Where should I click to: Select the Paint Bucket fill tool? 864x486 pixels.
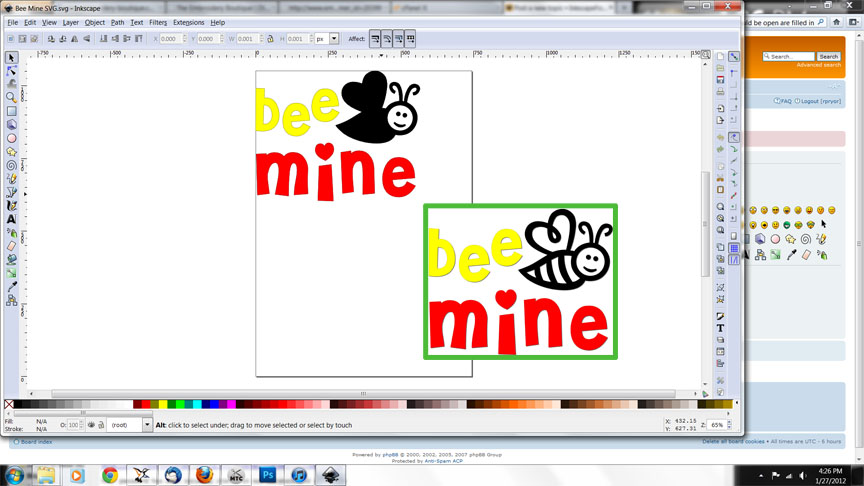tap(11, 260)
